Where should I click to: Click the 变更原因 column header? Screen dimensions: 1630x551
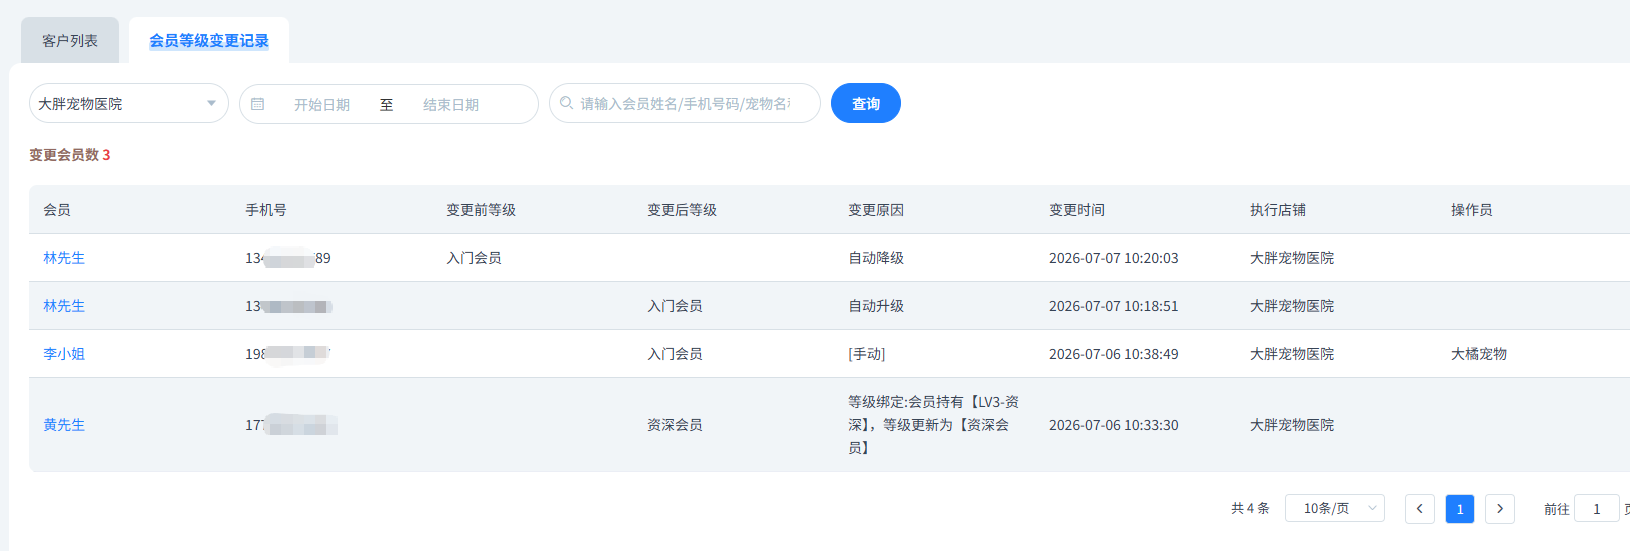click(876, 210)
